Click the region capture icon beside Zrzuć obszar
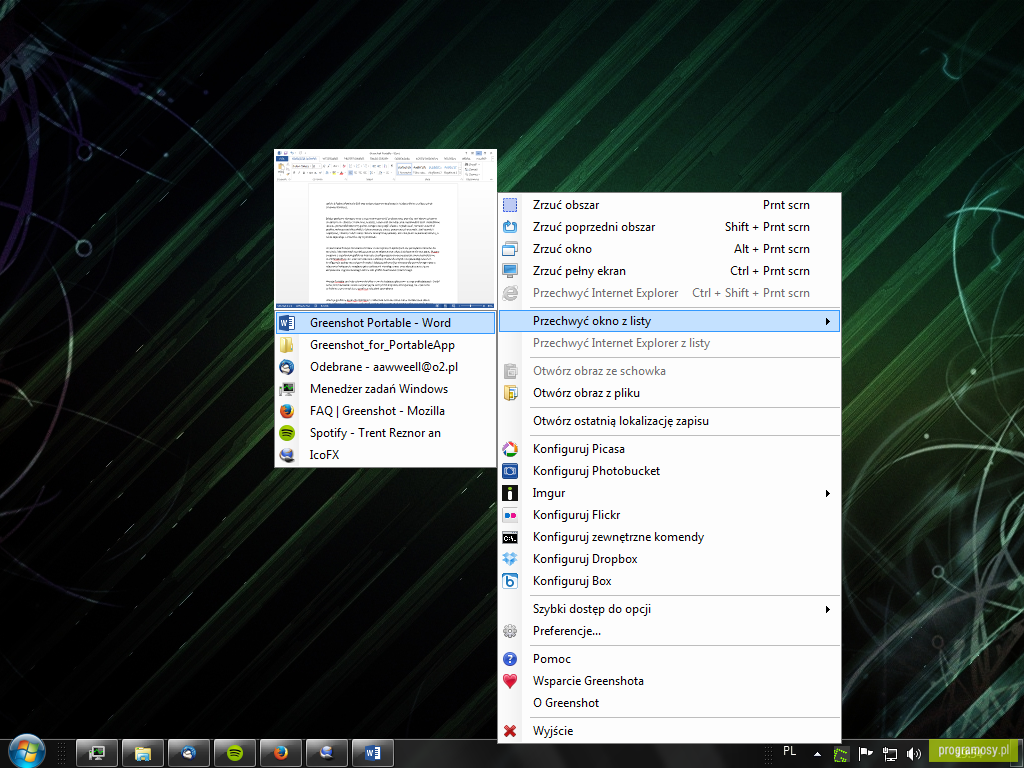This screenshot has height=768, width=1024. (x=510, y=205)
